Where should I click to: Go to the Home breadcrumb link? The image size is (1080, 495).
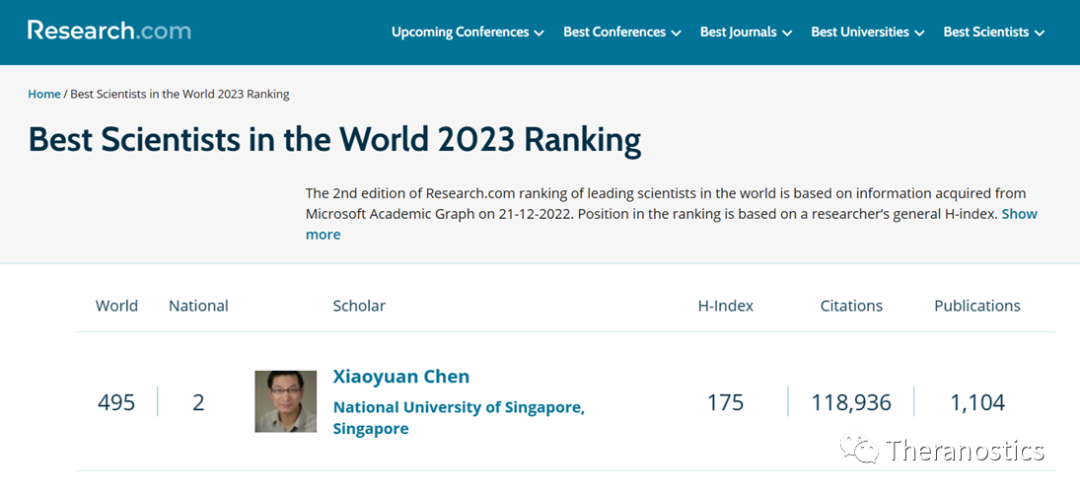coord(44,94)
